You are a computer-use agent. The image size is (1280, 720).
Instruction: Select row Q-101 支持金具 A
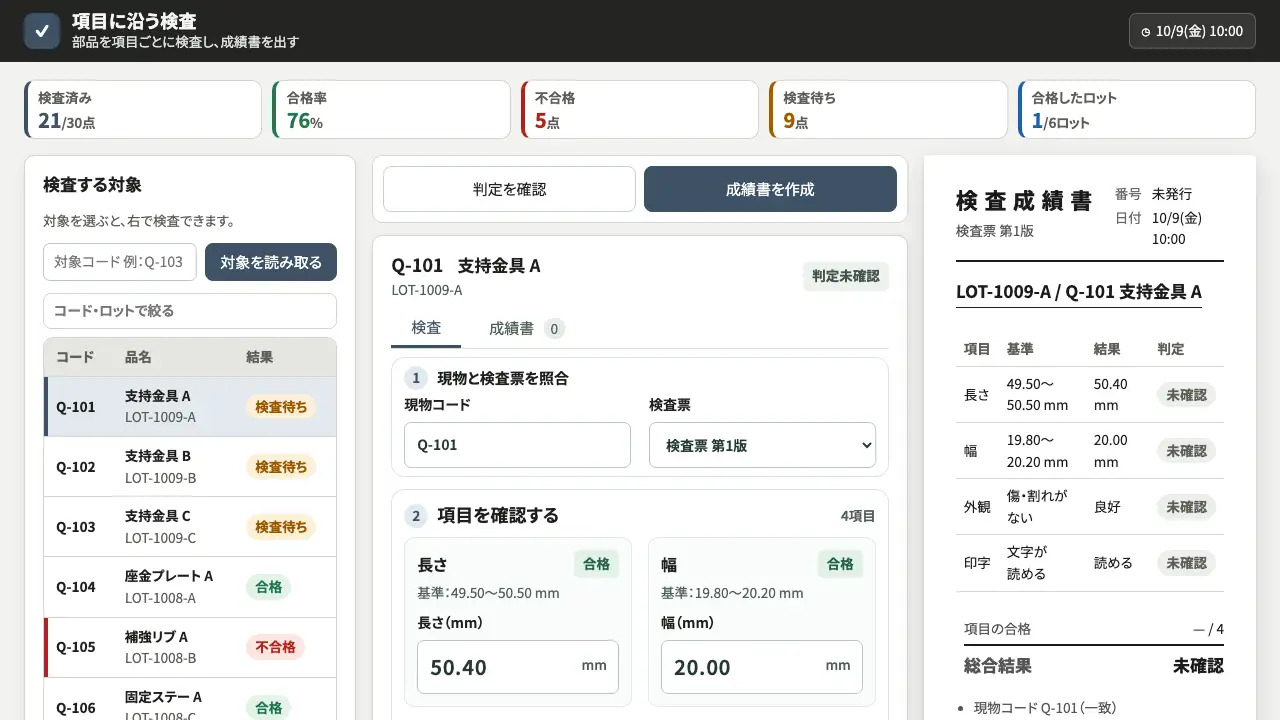(190, 407)
